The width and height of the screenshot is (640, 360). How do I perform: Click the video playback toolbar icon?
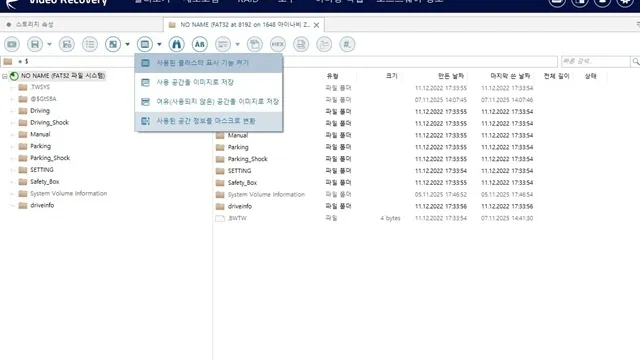[x=12, y=44]
